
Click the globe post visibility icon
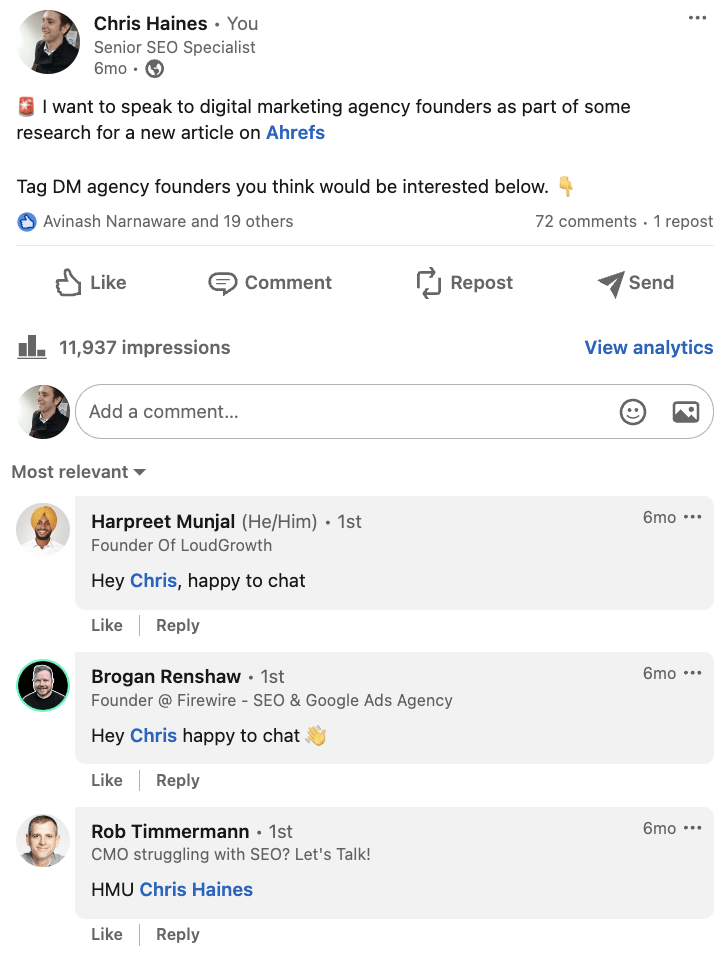click(x=152, y=69)
